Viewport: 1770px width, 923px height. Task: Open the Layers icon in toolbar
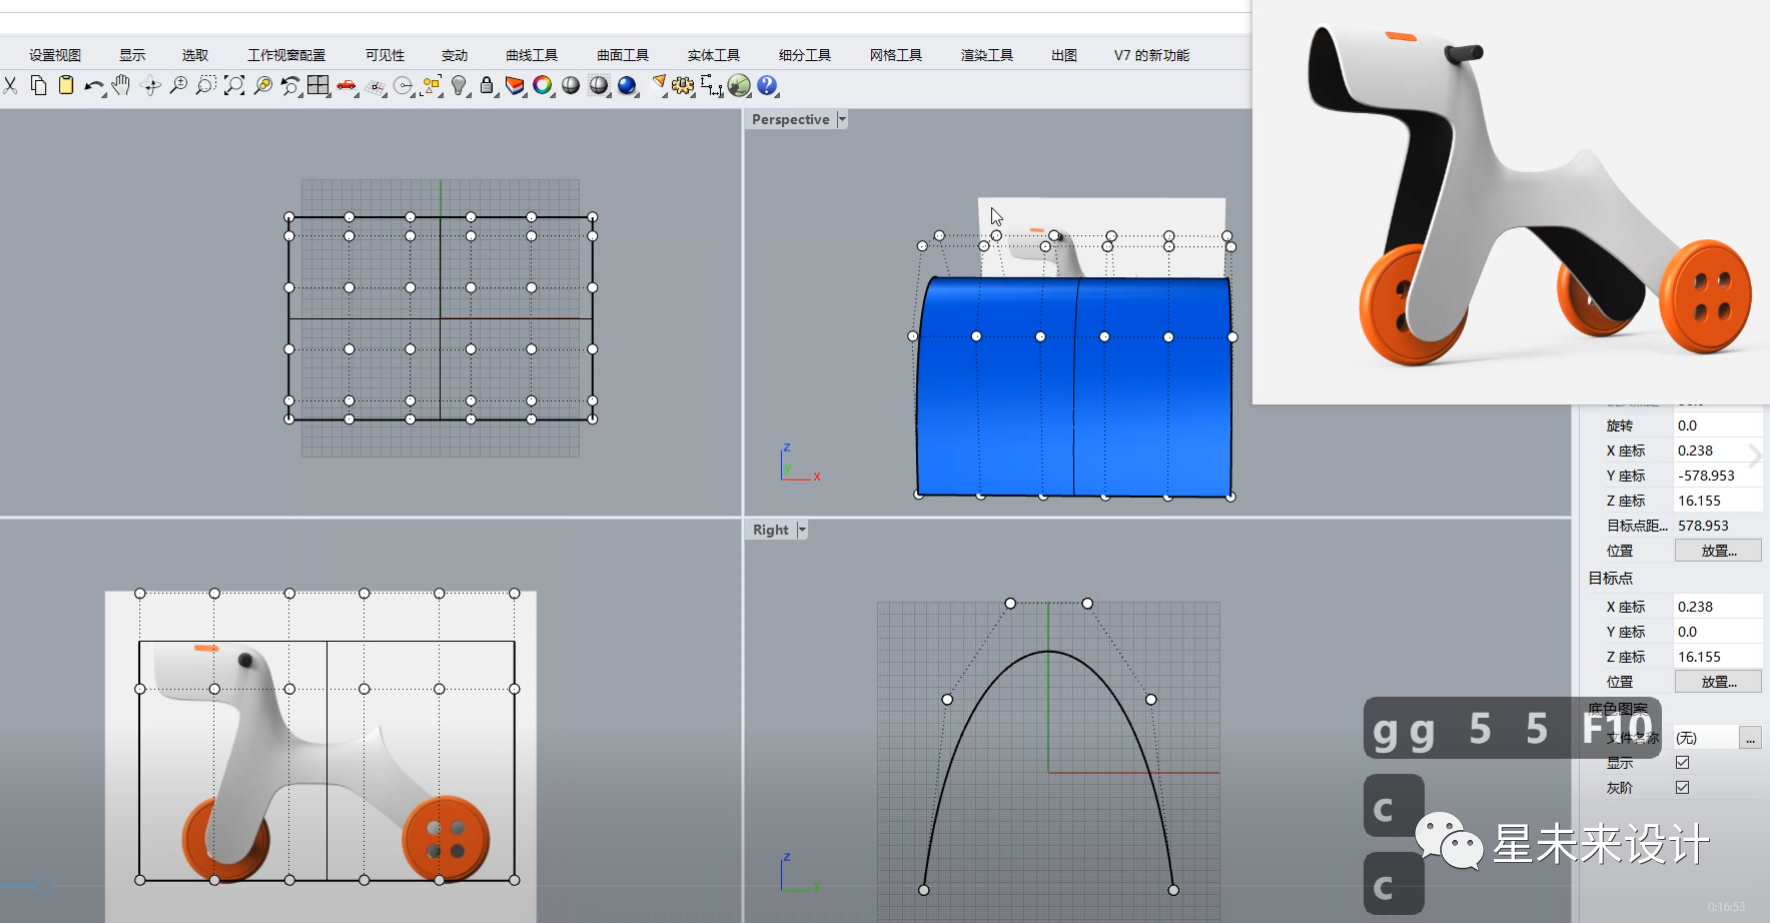(515, 86)
